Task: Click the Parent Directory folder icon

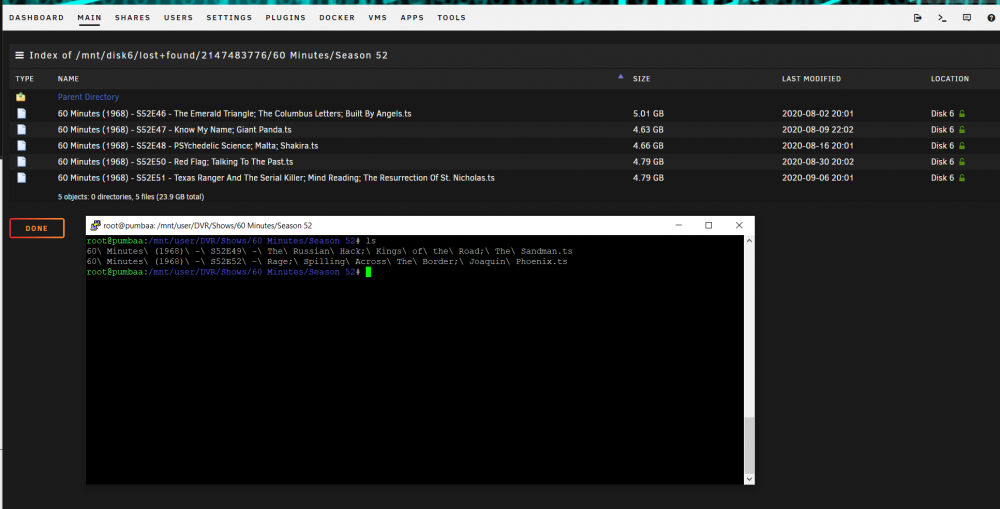Action: (x=21, y=97)
